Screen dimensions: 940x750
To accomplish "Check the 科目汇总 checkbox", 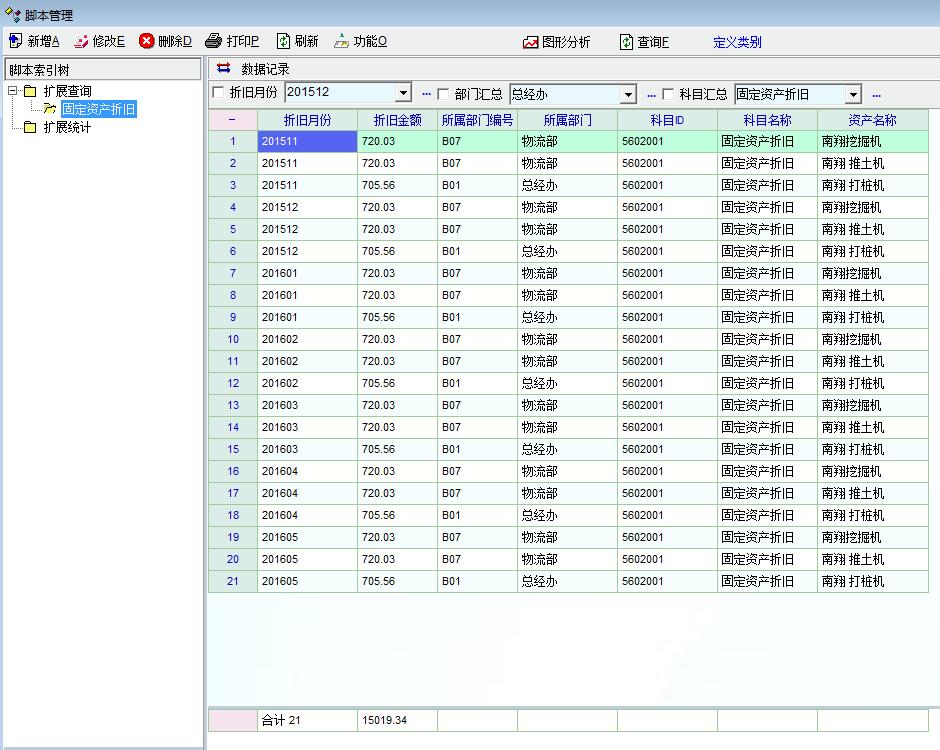I will 668,95.
